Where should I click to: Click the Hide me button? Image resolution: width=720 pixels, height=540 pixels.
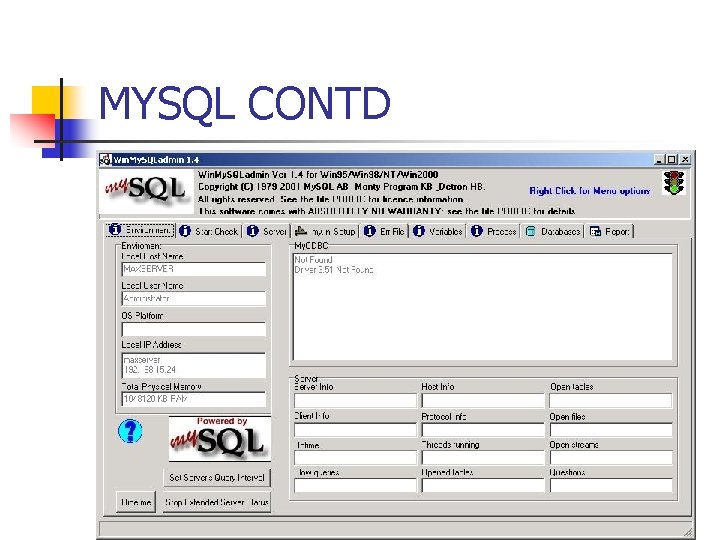coord(136,502)
